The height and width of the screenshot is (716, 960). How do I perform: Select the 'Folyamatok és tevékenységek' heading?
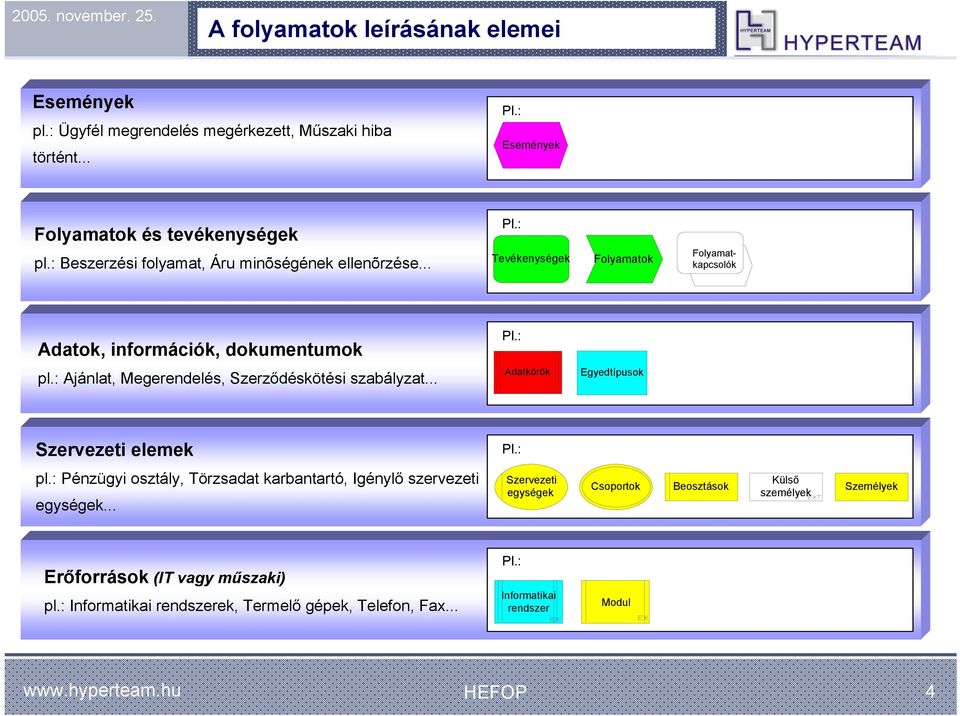coord(166,235)
